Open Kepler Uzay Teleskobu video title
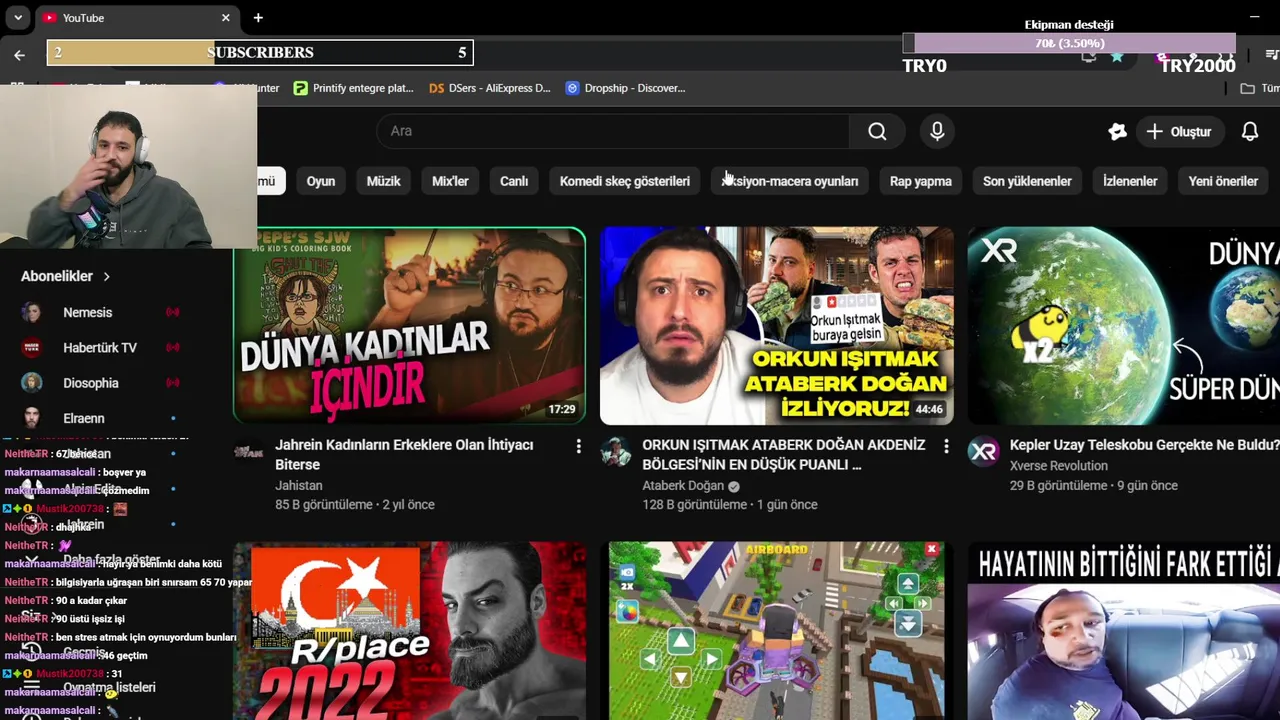Screen dimensions: 1280x720 pos(1144,445)
